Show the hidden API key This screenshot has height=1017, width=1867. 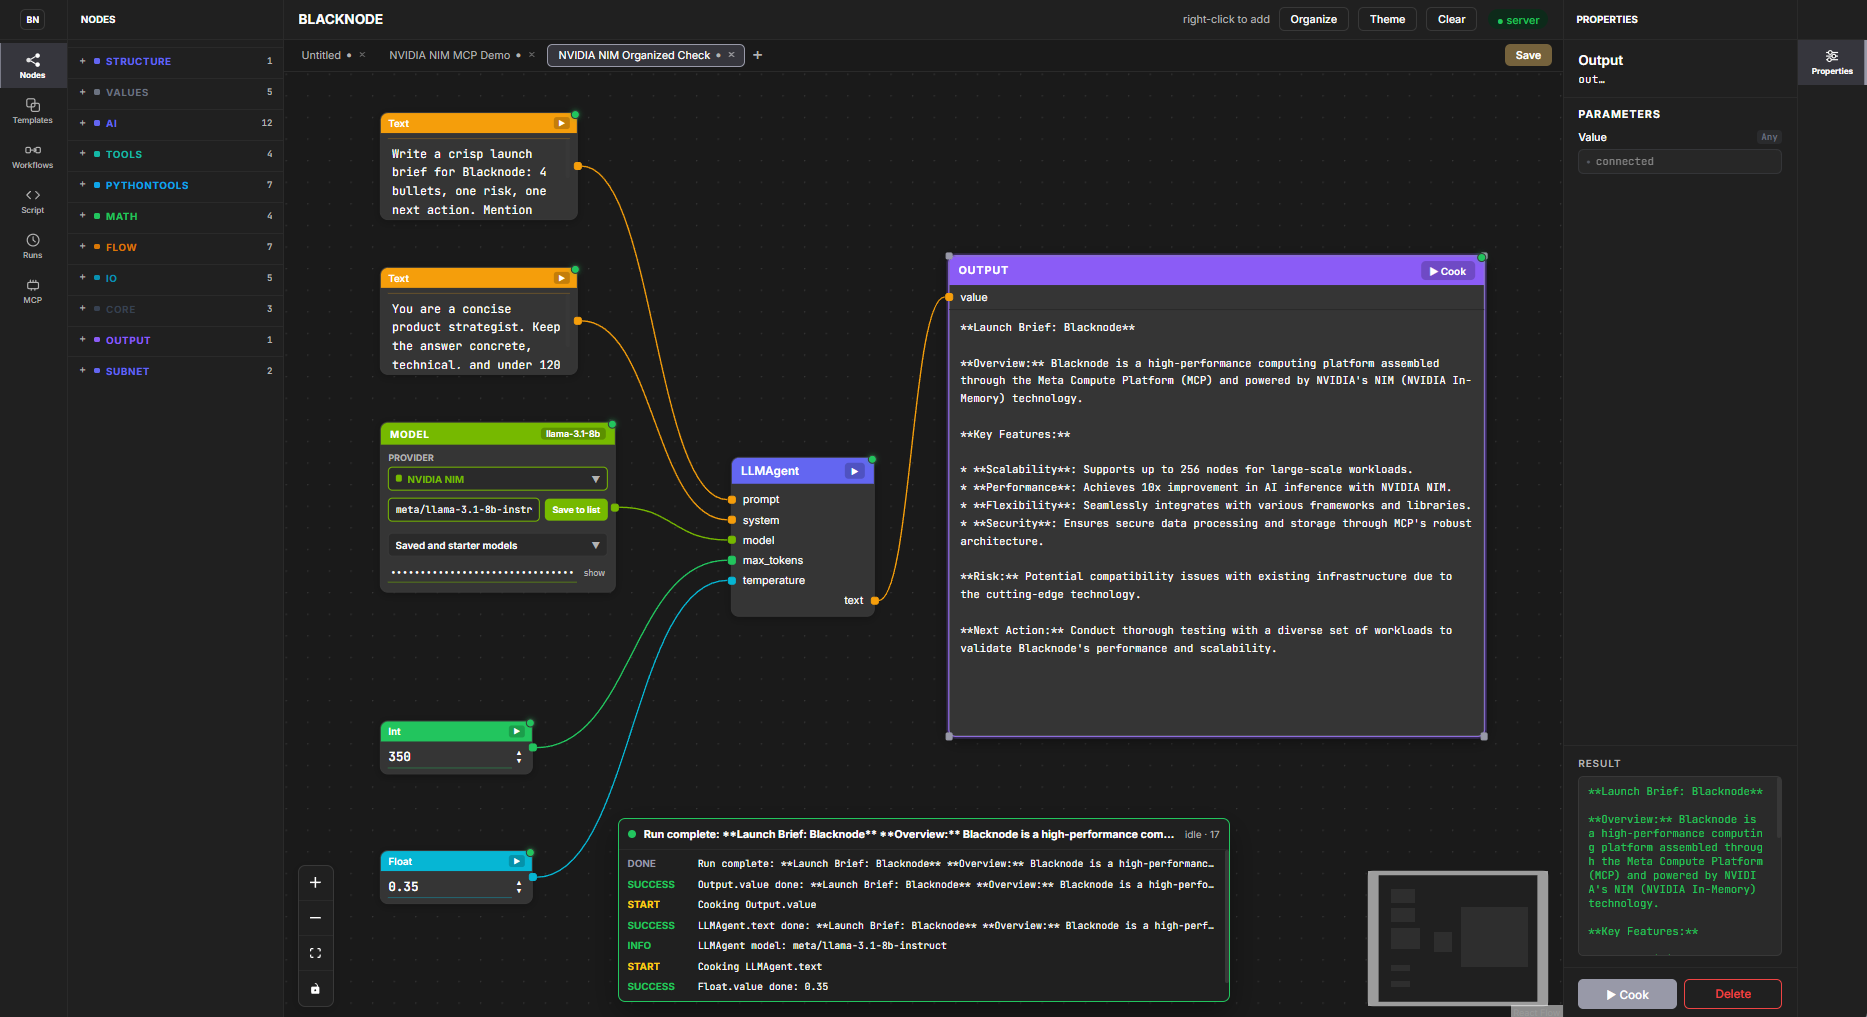coord(594,573)
